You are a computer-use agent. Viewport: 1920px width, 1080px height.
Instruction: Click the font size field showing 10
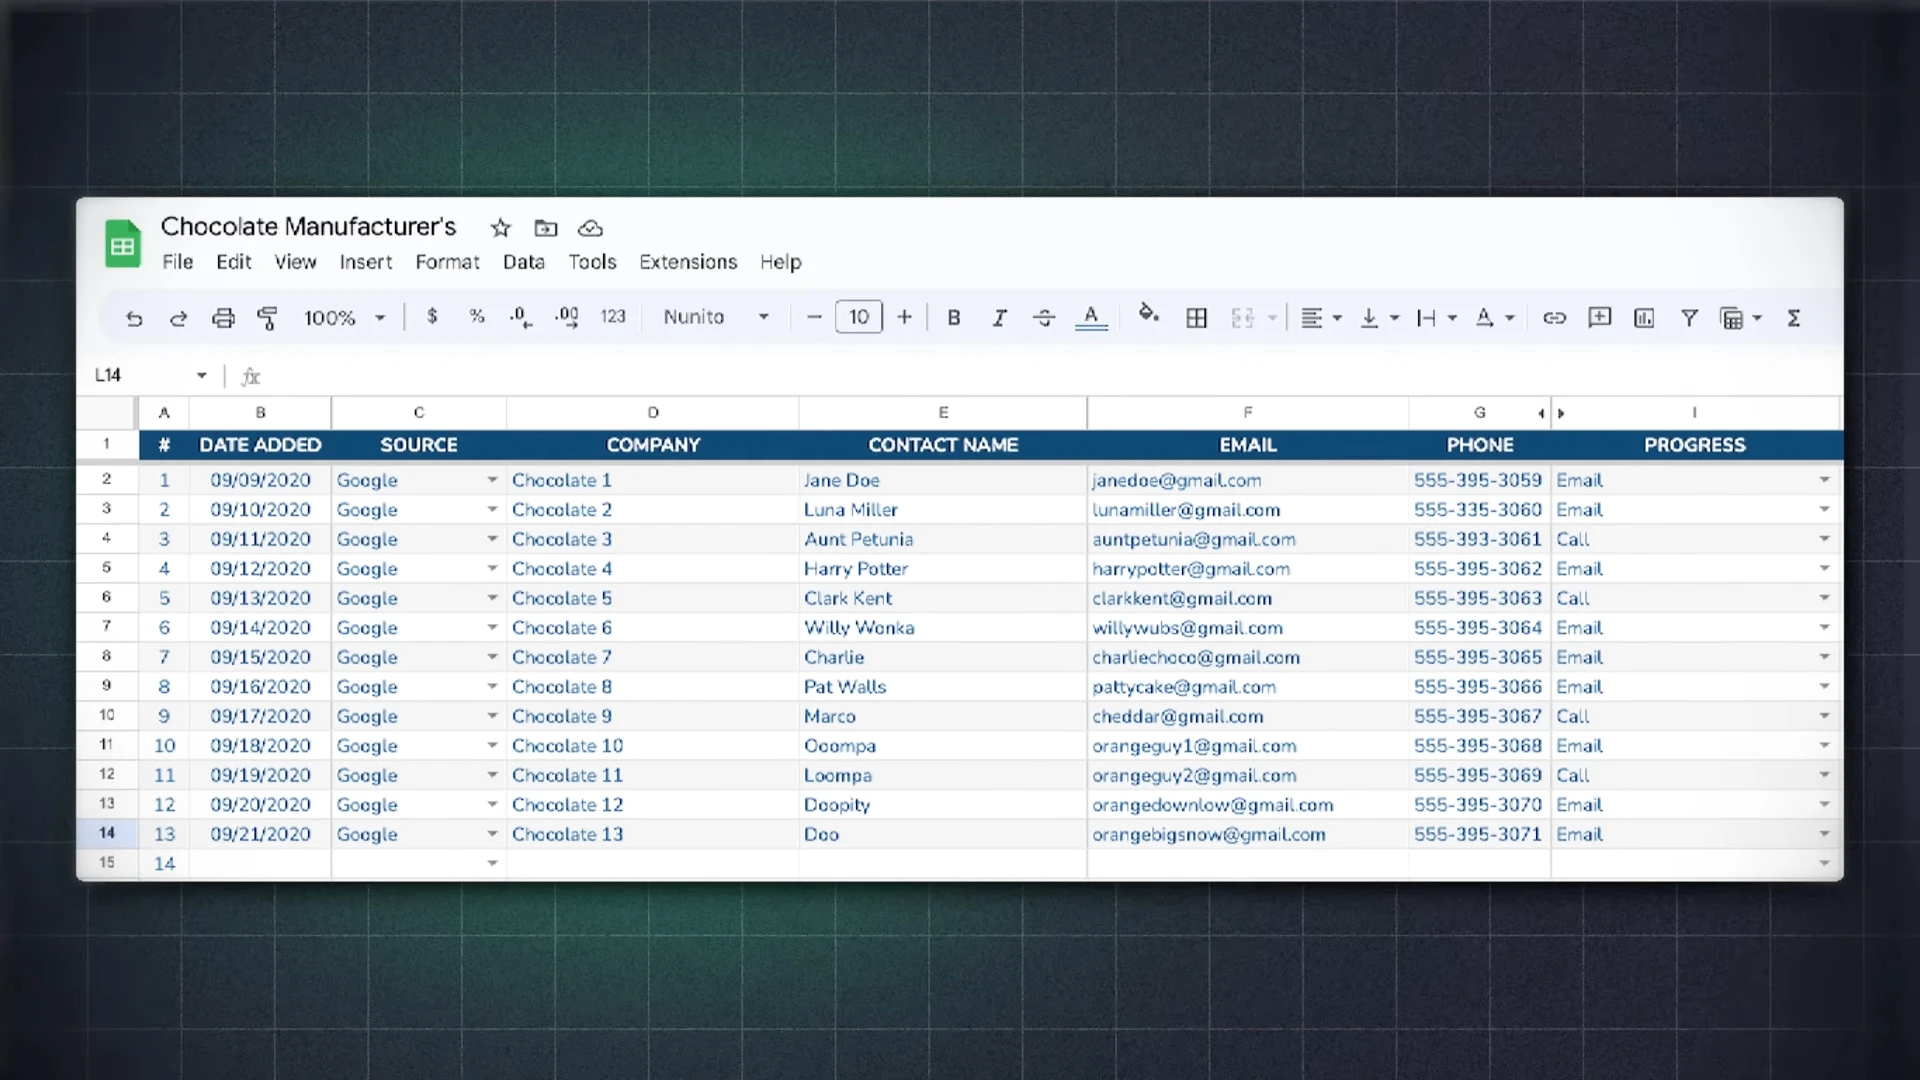coord(859,317)
